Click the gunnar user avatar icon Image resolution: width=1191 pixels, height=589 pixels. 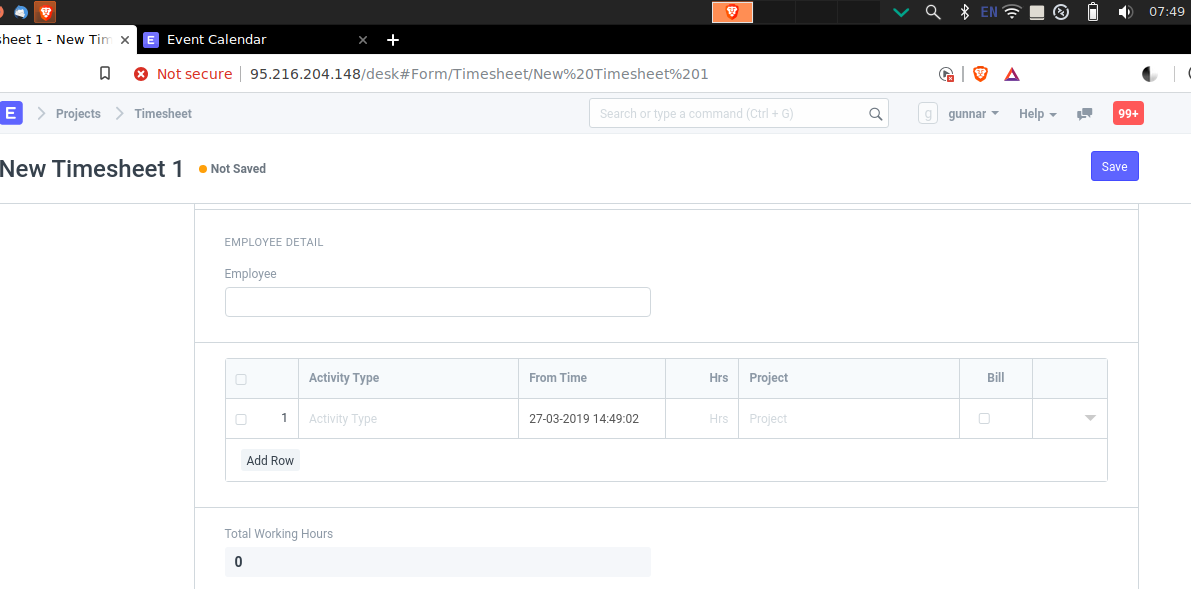point(928,113)
